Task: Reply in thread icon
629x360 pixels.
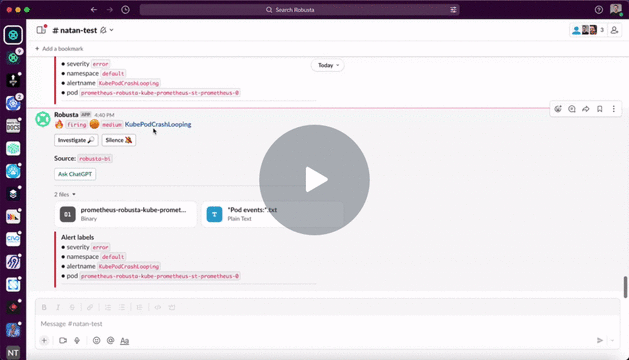Action: (572, 109)
